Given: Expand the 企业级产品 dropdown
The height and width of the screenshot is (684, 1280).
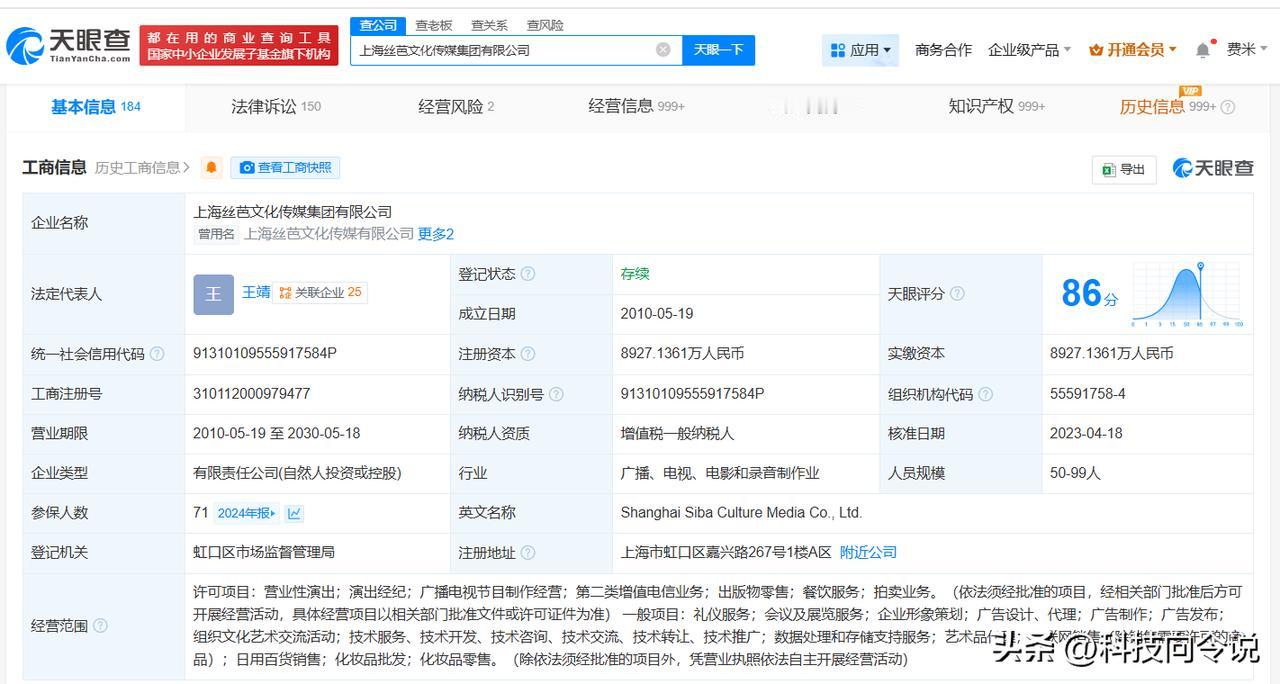Looking at the screenshot, I should 1029,50.
